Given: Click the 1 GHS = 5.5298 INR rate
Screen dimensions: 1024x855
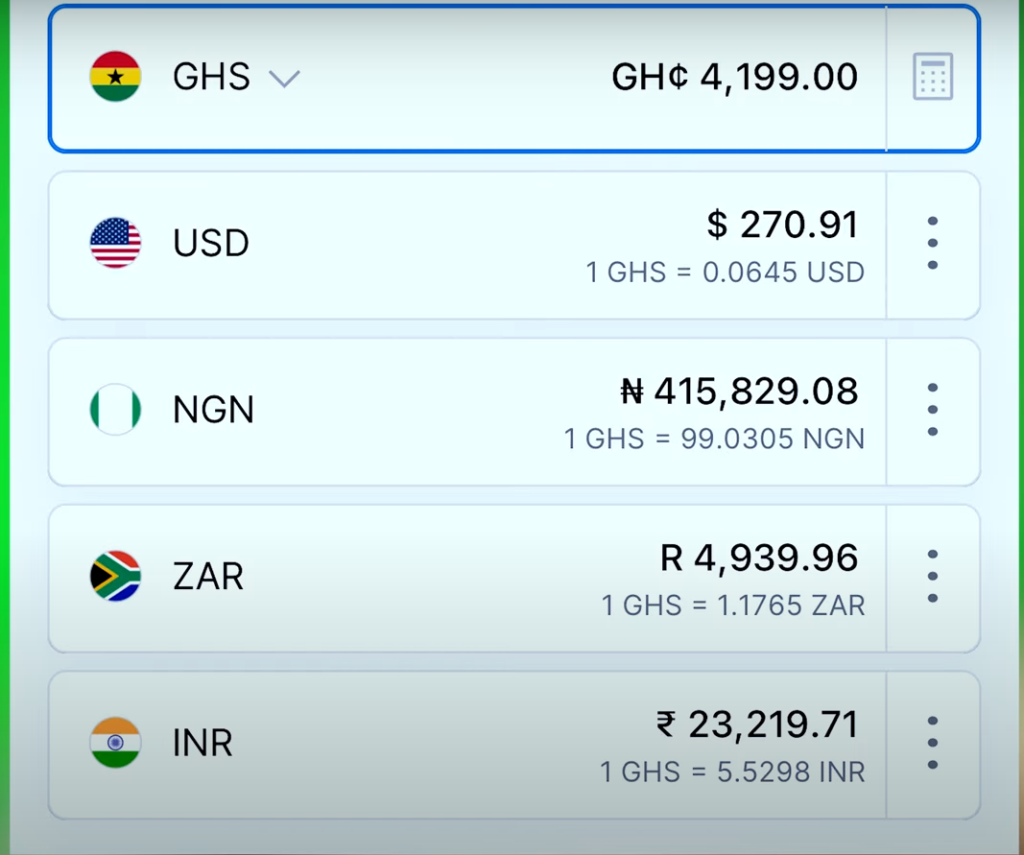Looking at the screenshot, I should click(x=733, y=772).
